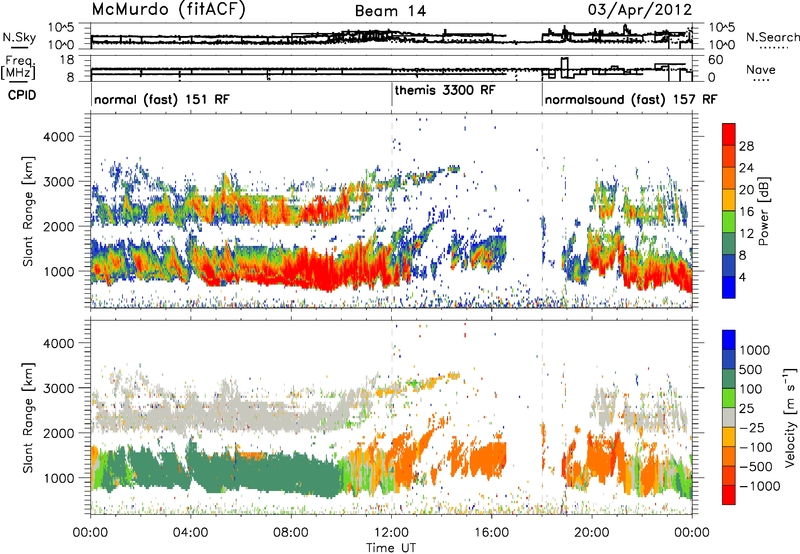Click the "-1000" velocity colorbar value
The height and width of the screenshot is (554, 800).
759,486
